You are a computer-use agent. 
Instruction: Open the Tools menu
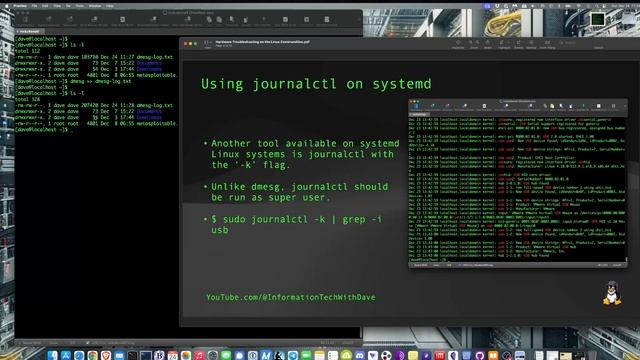pos(80,6)
